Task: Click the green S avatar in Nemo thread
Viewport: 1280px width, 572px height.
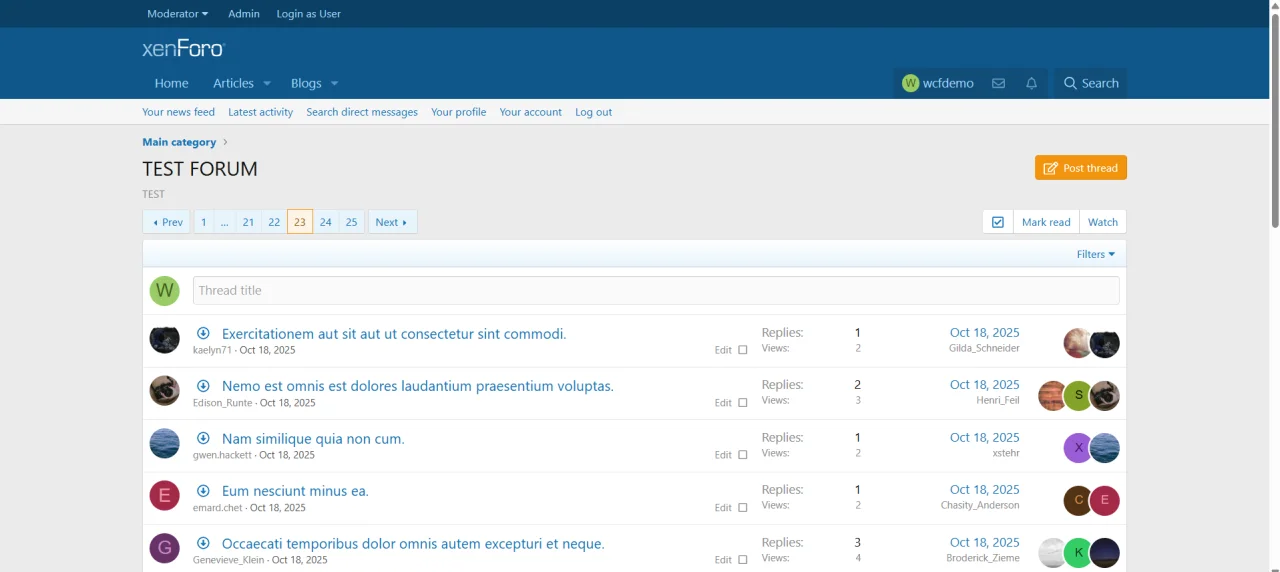Action: pos(1078,396)
